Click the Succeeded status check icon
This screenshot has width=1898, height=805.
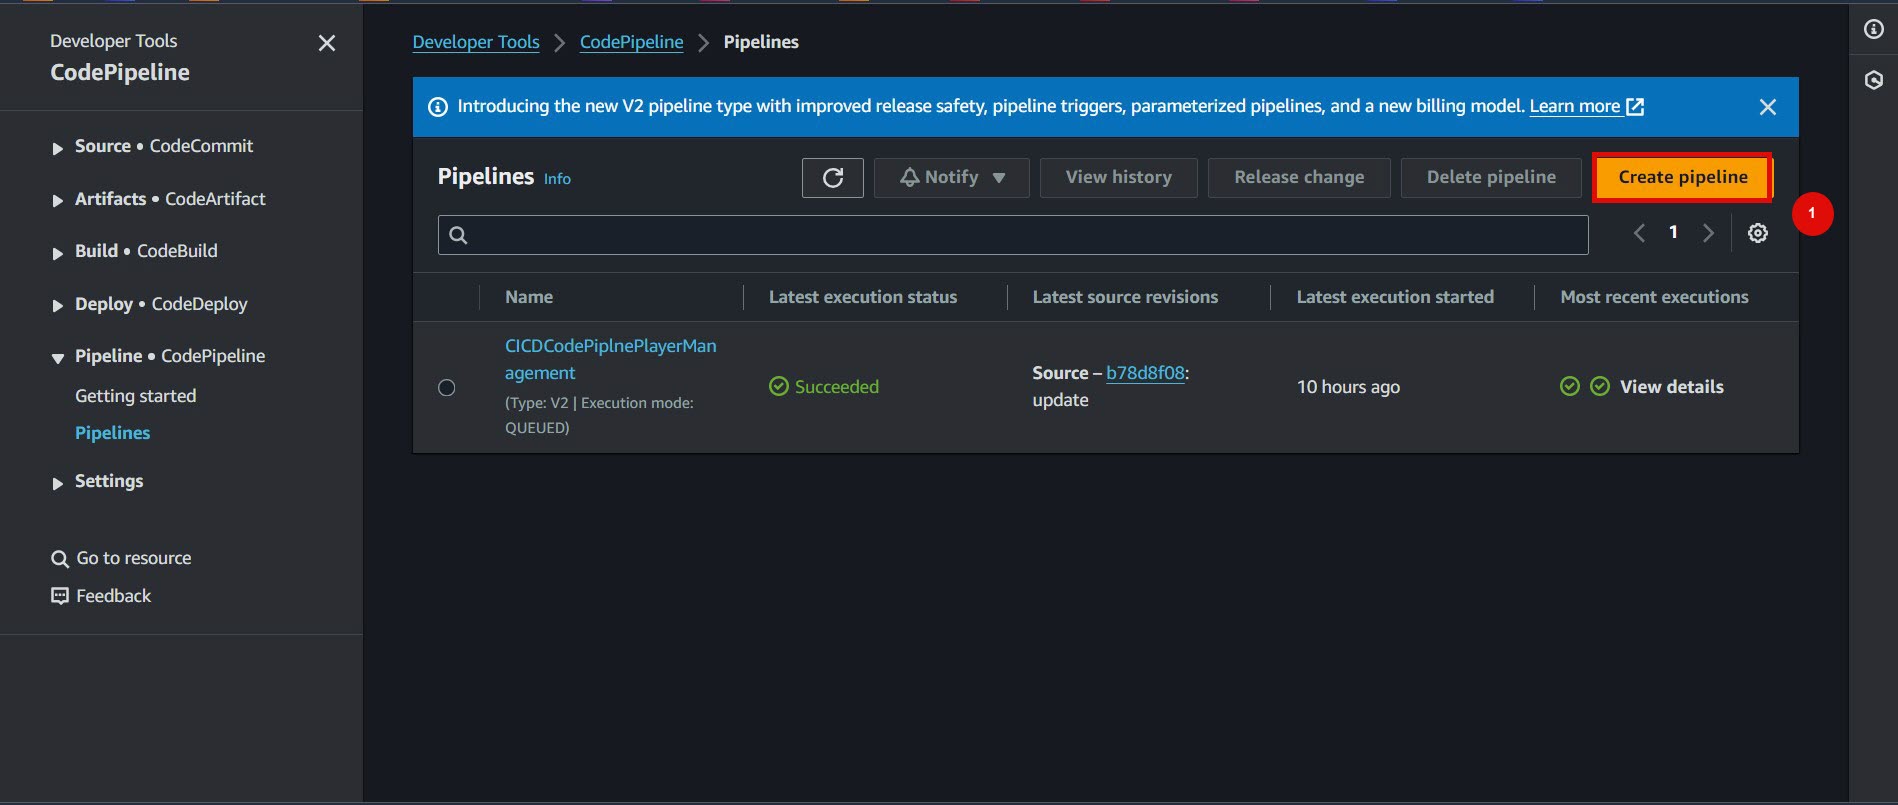tap(779, 387)
